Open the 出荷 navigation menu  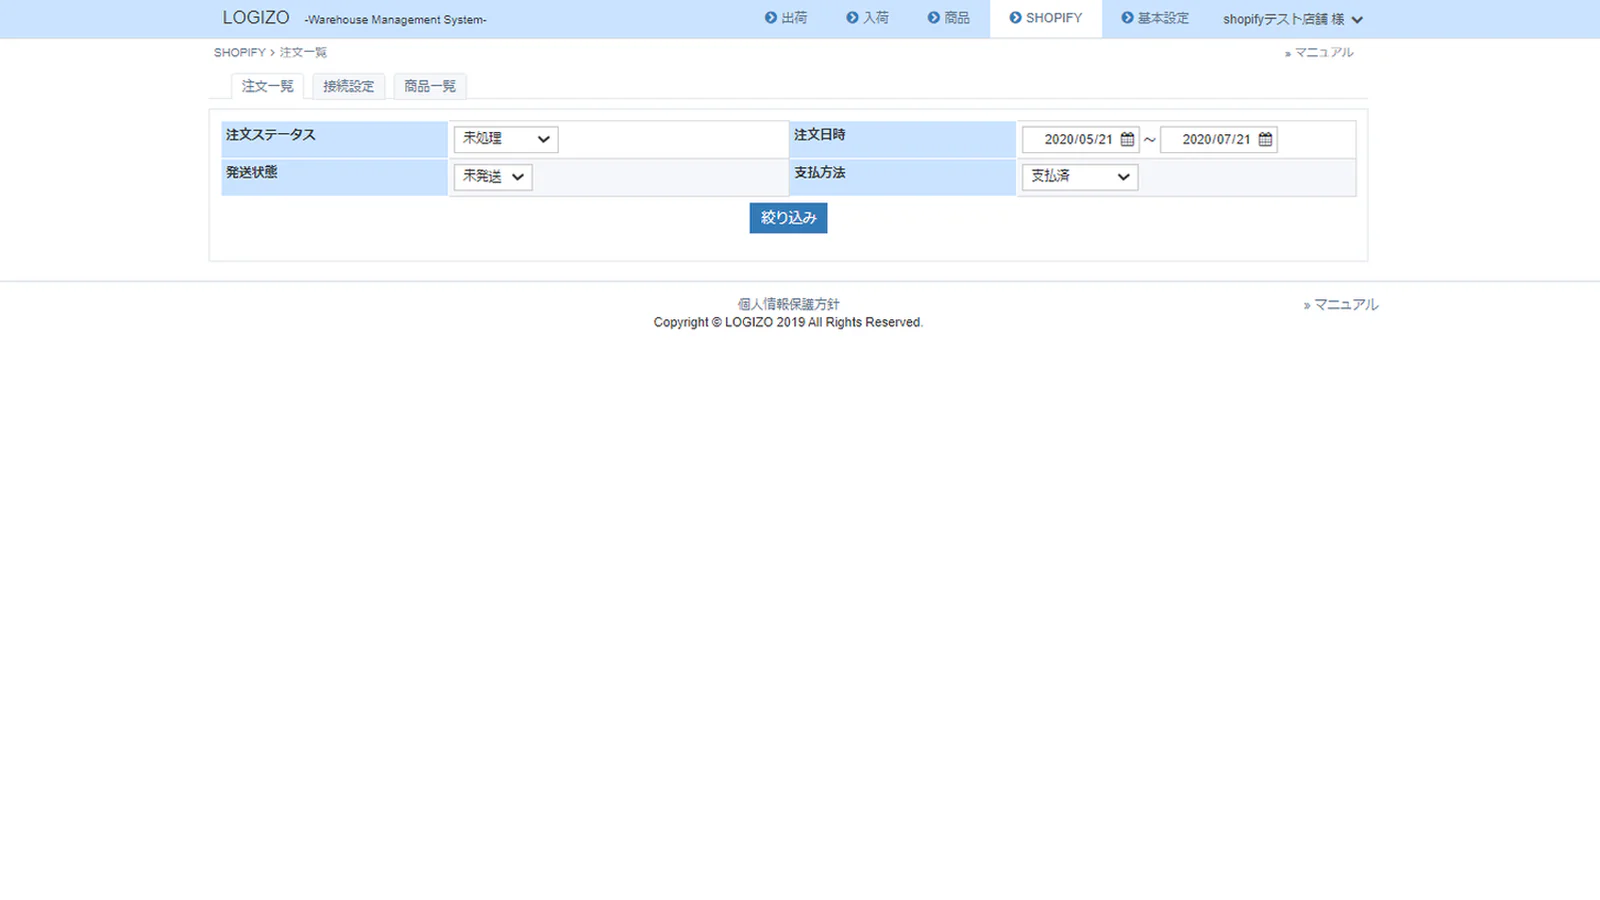[786, 18]
